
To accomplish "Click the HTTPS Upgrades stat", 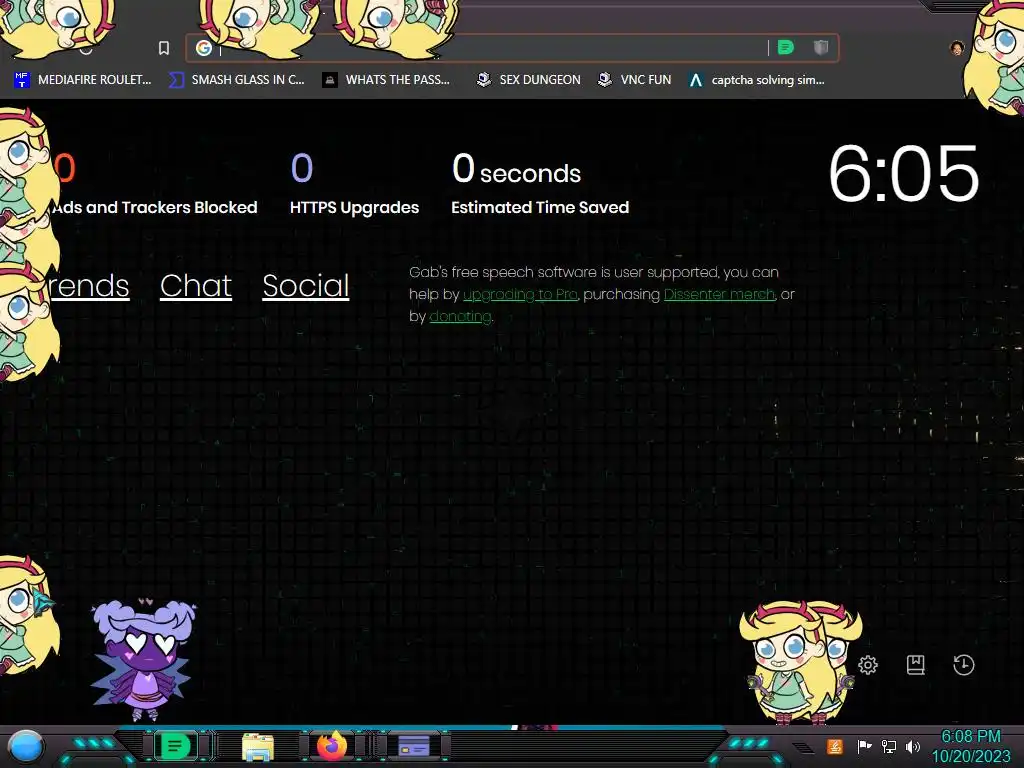I will coord(354,184).
